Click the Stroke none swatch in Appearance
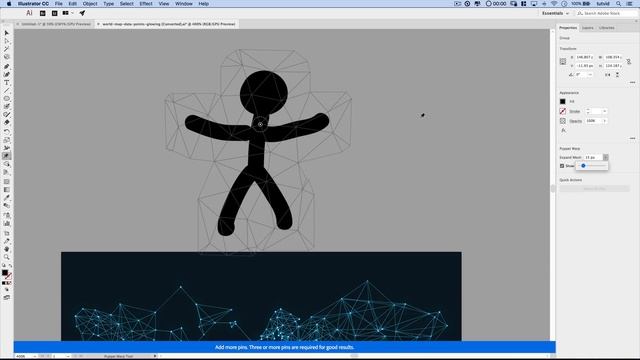Image resolution: width=640 pixels, height=360 pixels. (x=563, y=111)
